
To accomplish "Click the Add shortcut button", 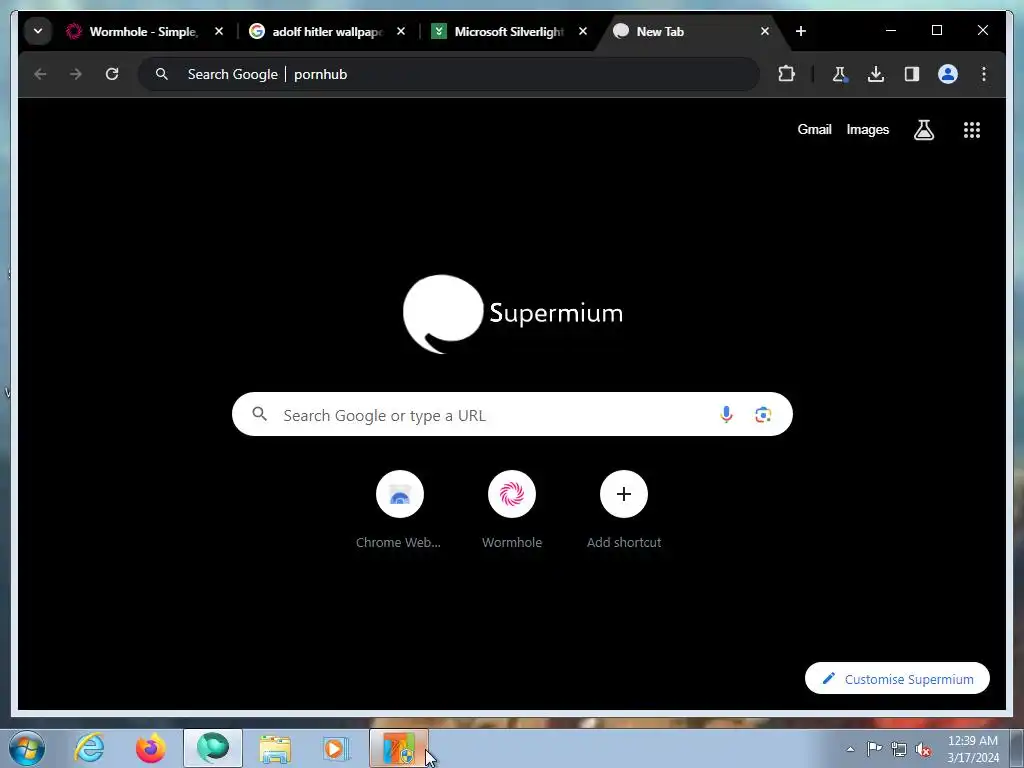I will click(x=624, y=510).
